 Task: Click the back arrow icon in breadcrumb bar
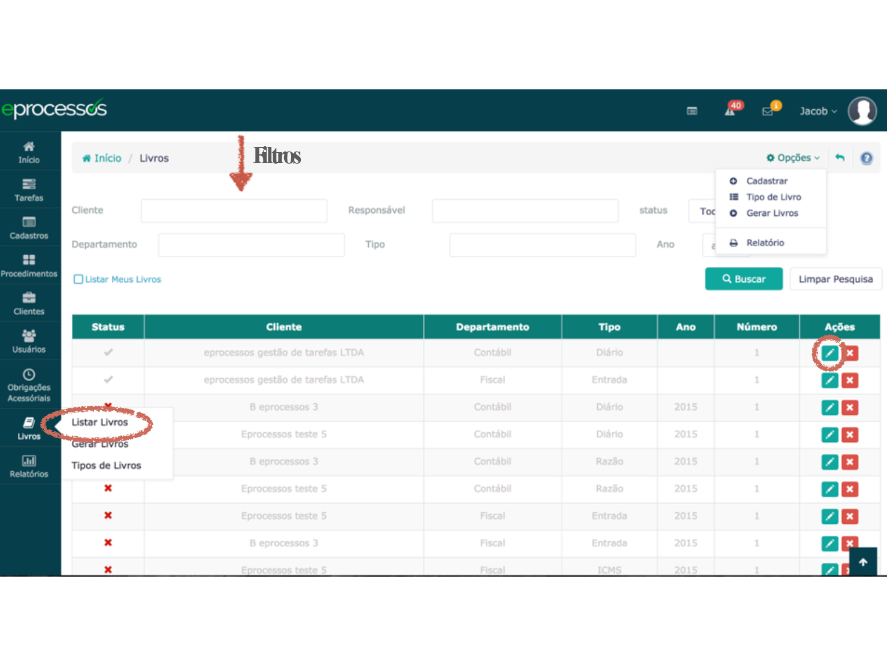point(840,158)
